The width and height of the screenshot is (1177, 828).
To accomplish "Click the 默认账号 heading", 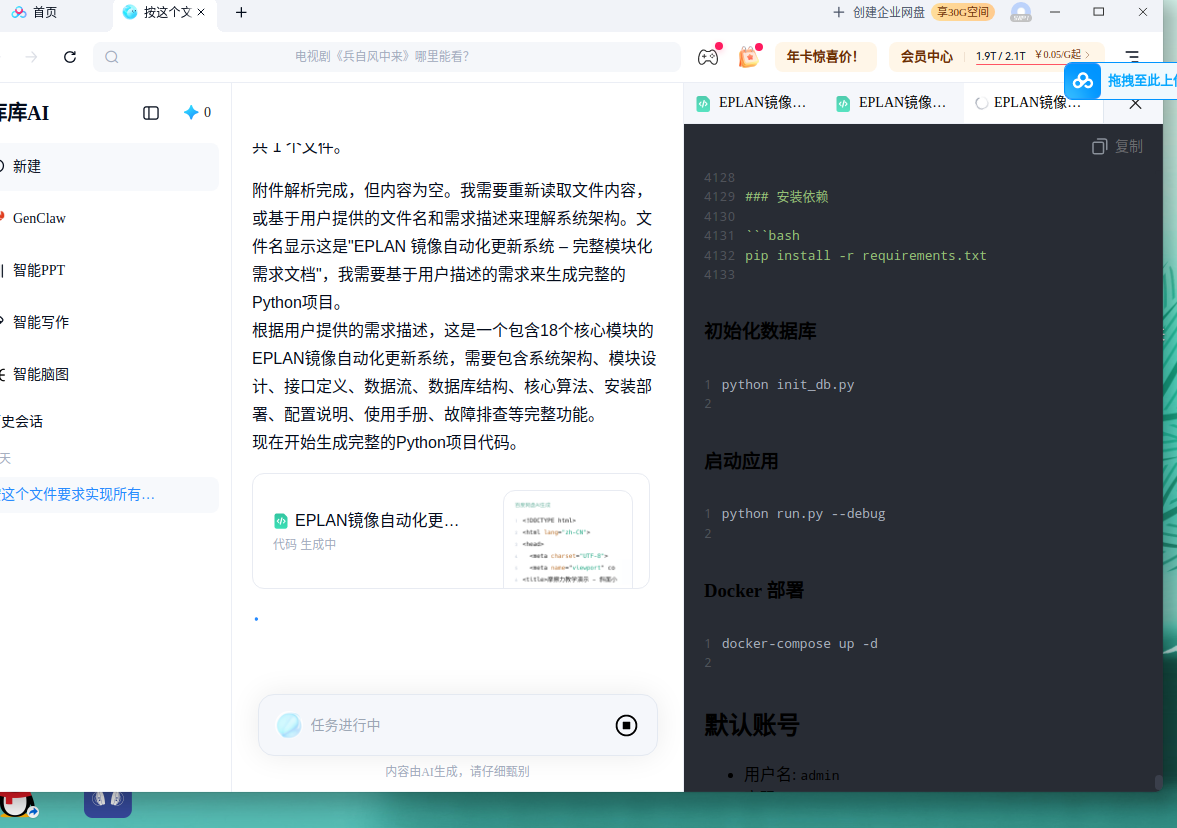I will (x=751, y=725).
